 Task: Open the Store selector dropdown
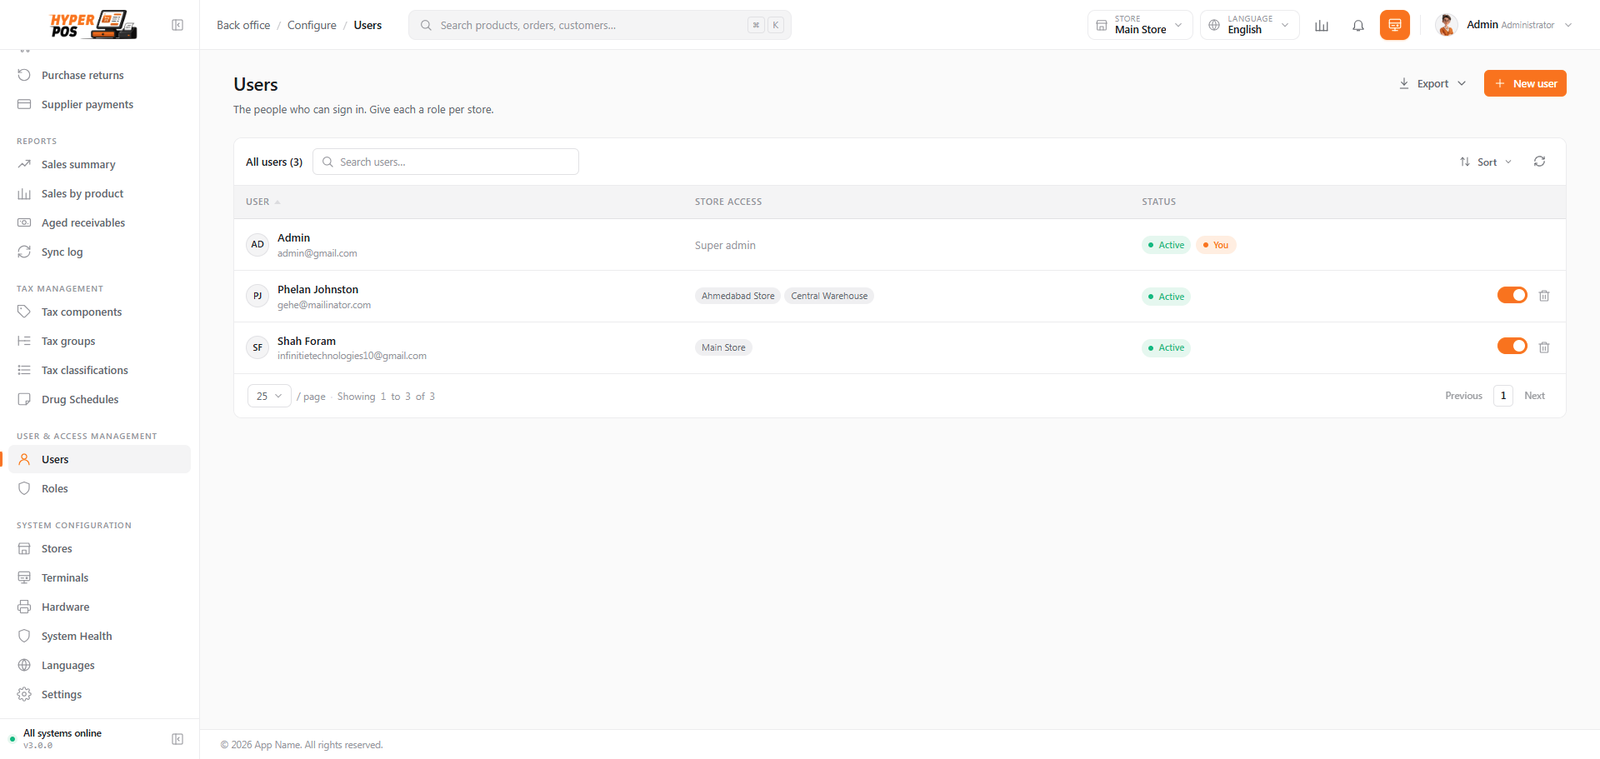[1140, 25]
